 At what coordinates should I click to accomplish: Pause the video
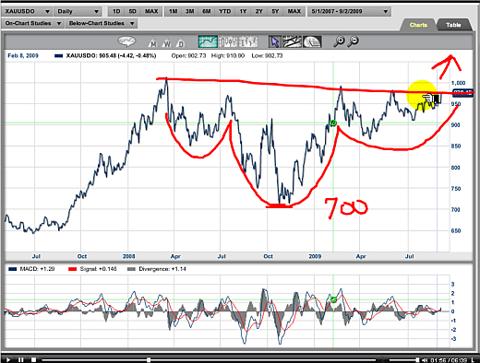21,360
